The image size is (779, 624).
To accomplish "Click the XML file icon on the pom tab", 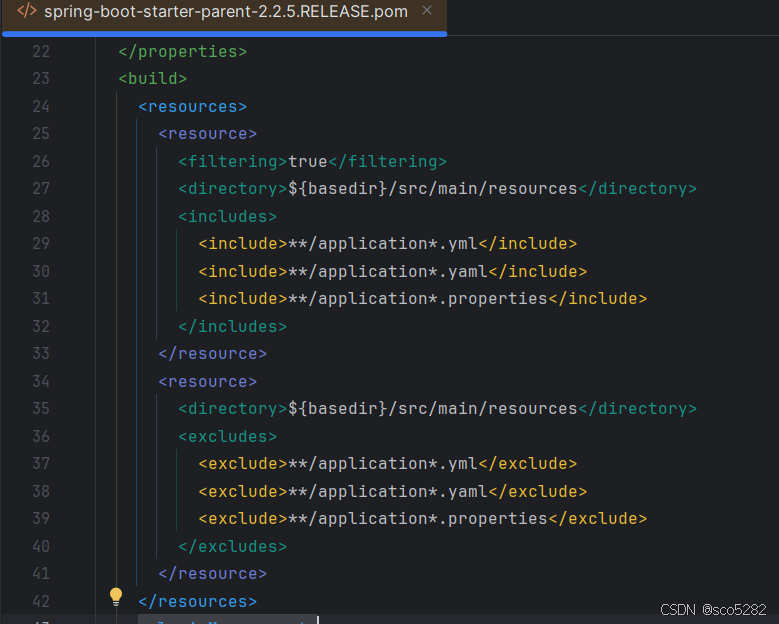I will (x=26, y=10).
